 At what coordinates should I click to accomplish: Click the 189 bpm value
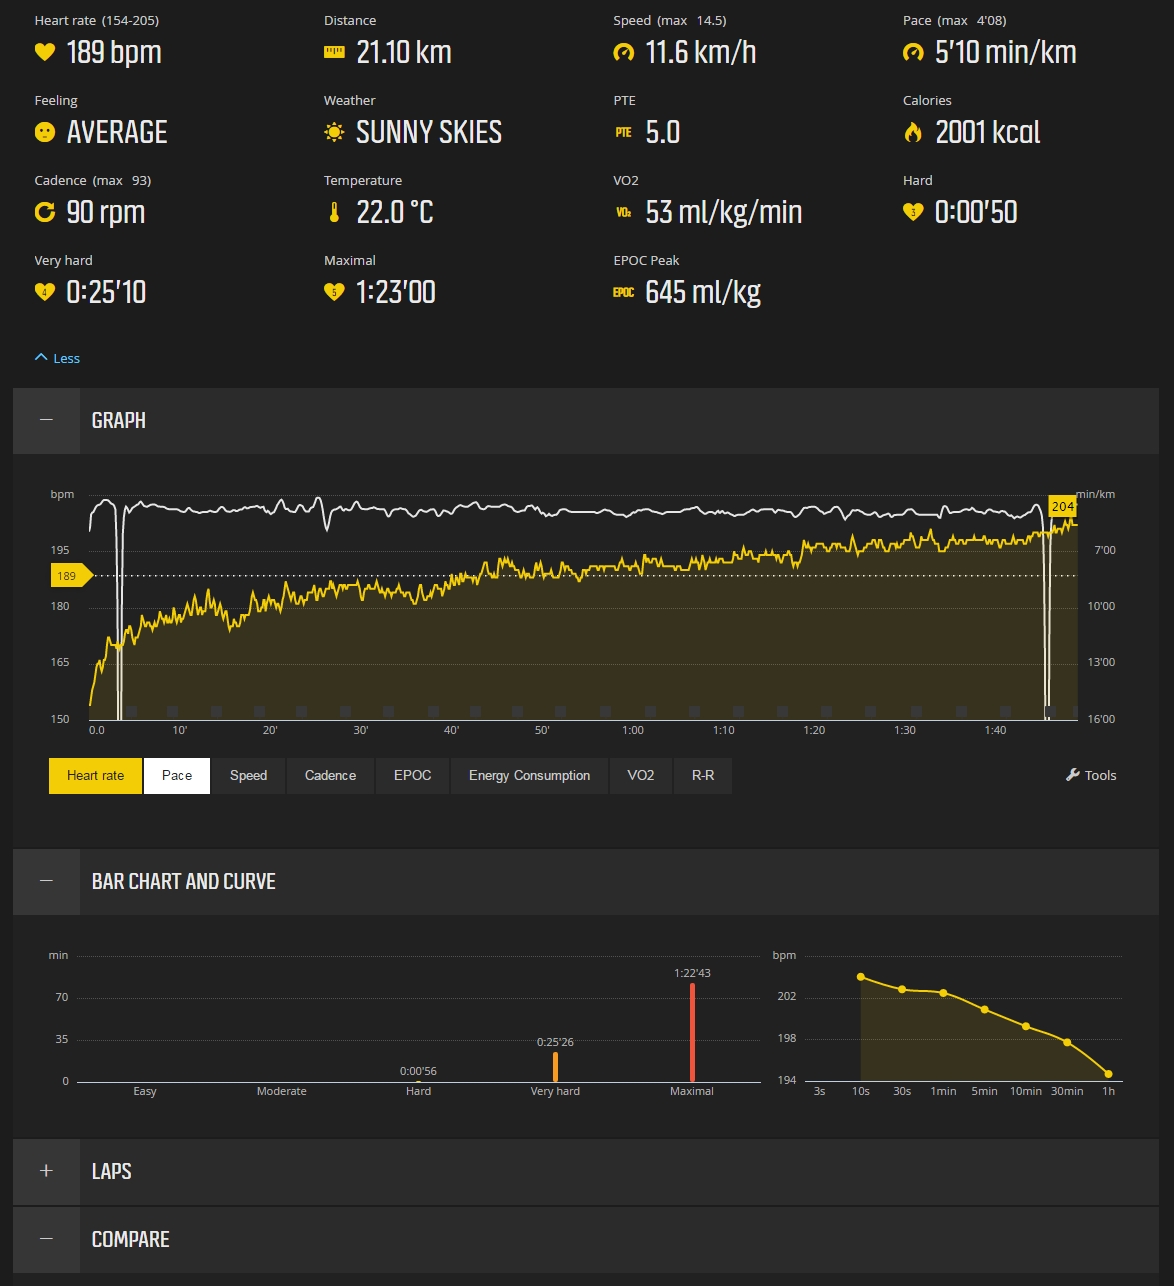pos(114,52)
